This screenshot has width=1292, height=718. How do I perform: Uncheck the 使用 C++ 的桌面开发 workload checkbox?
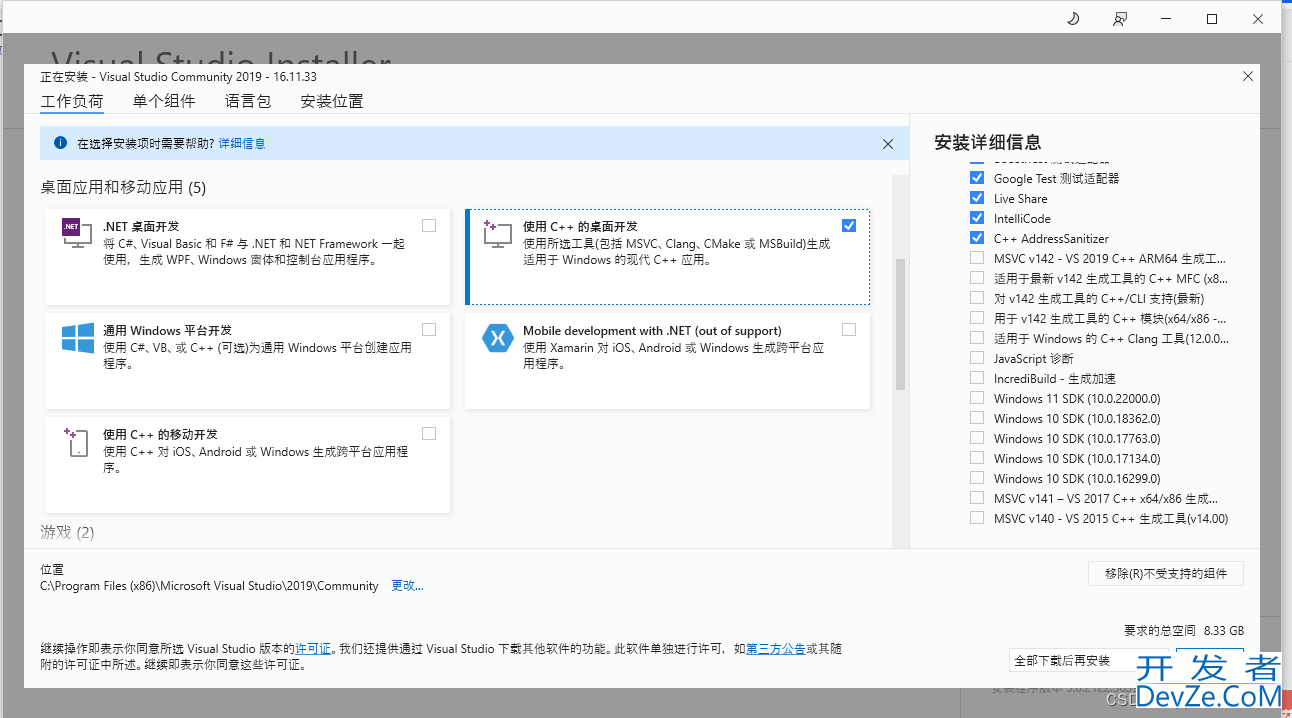pyautogui.click(x=849, y=226)
